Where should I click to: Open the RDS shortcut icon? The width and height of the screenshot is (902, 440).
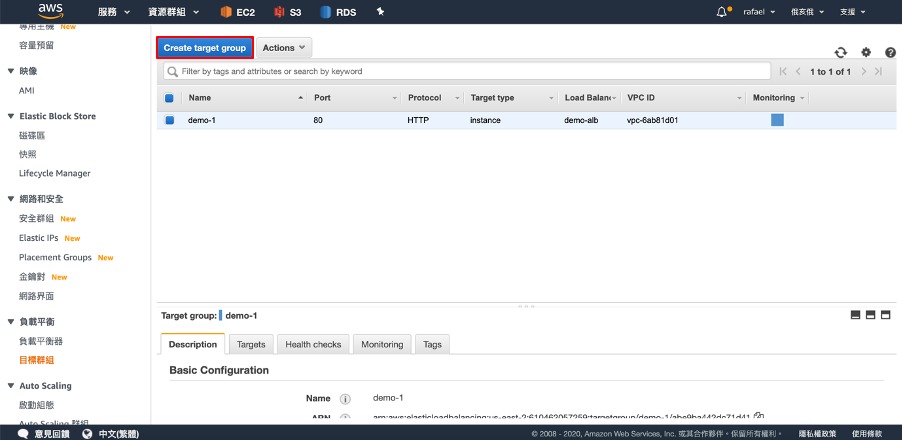click(326, 12)
